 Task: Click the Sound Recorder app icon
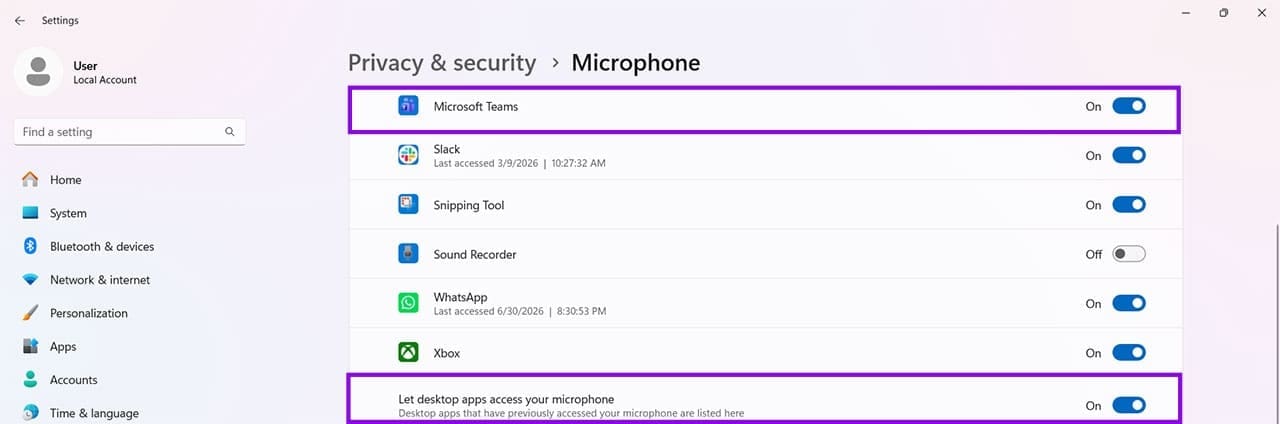coord(408,254)
